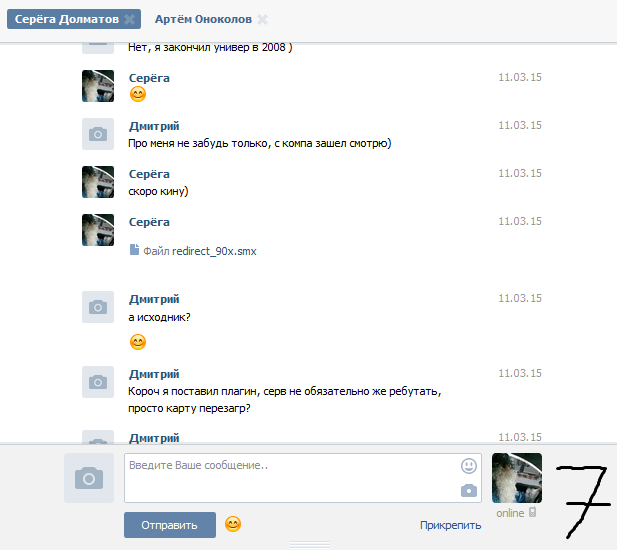
Task: Open Серёга's large avatar beside the input
Action: pyautogui.click(x=517, y=478)
